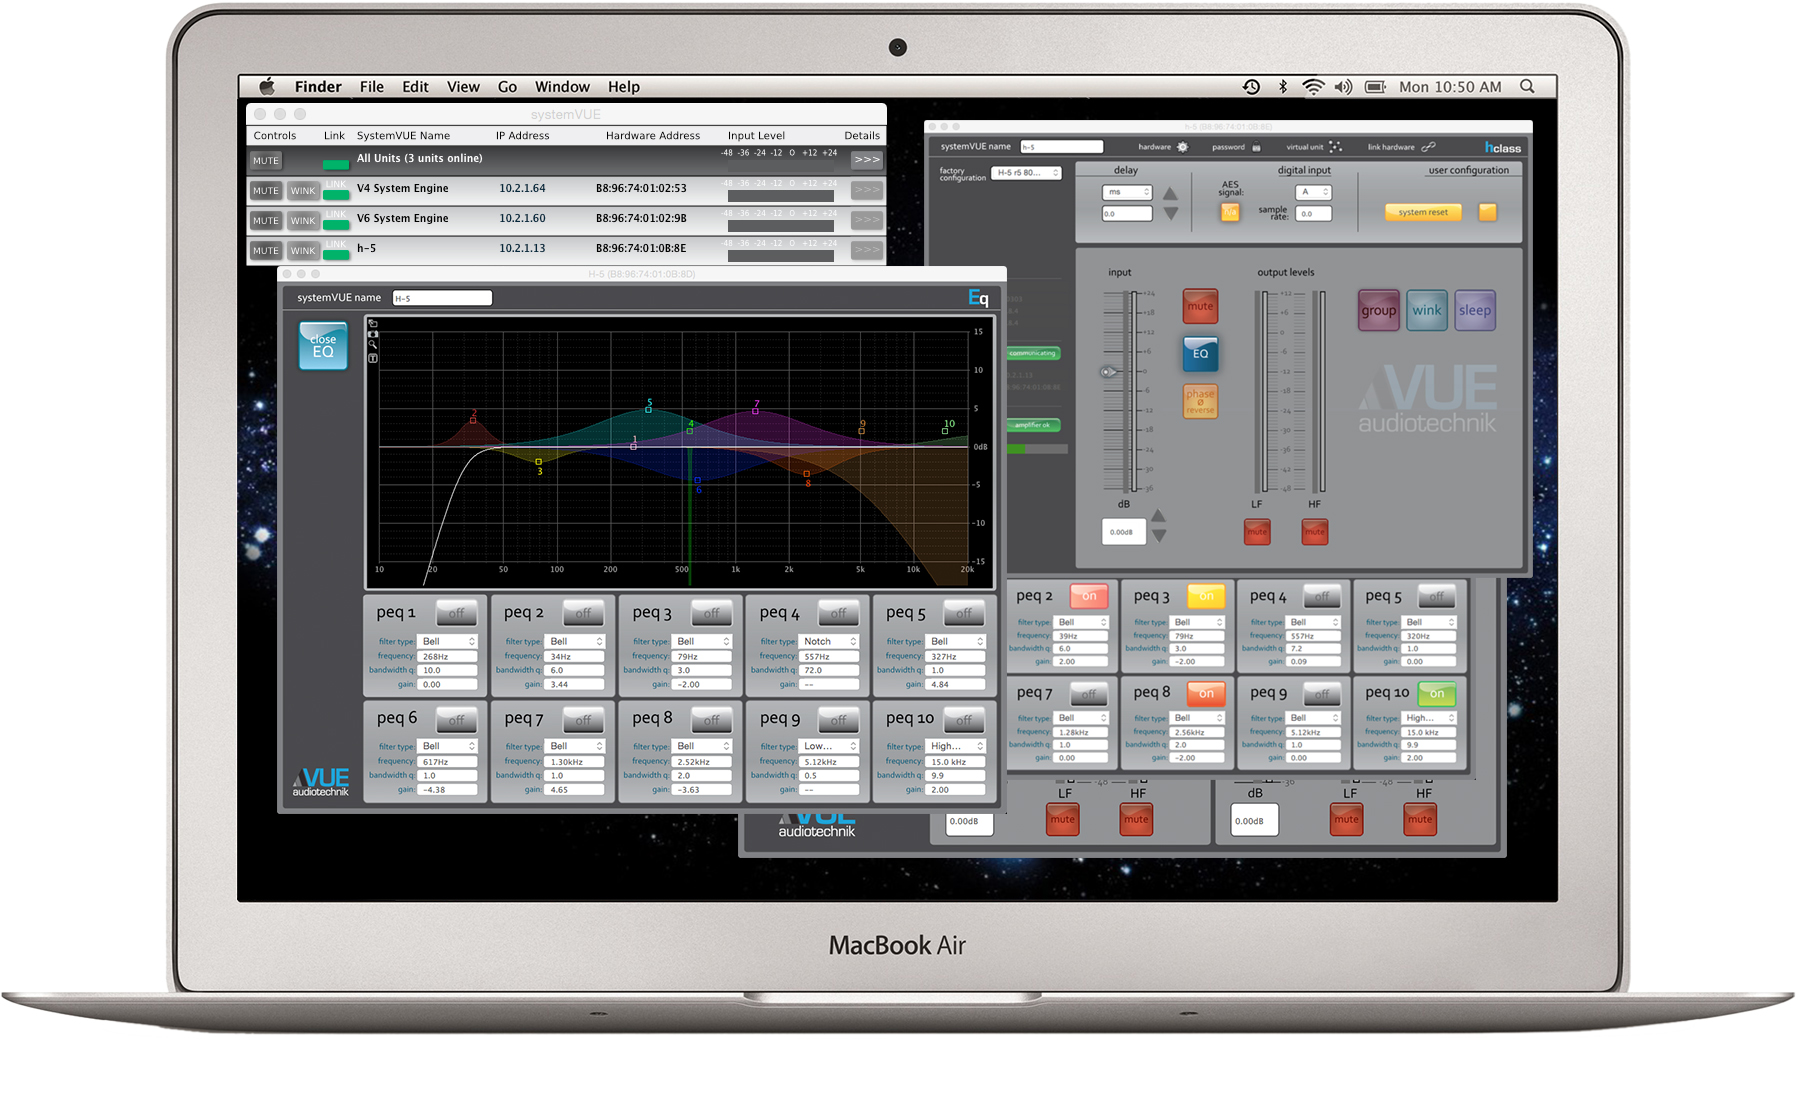This screenshot has height=1112, width=1800.
Task: Click the Bluetooth menu bar icon
Action: click(1283, 87)
